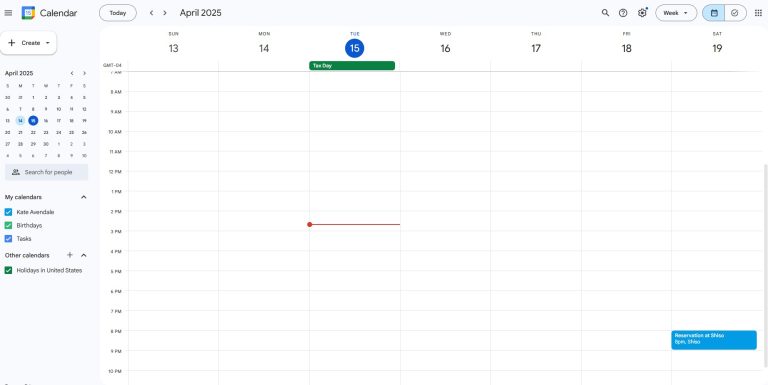Select Saturday 19 column header

point(717,44)
